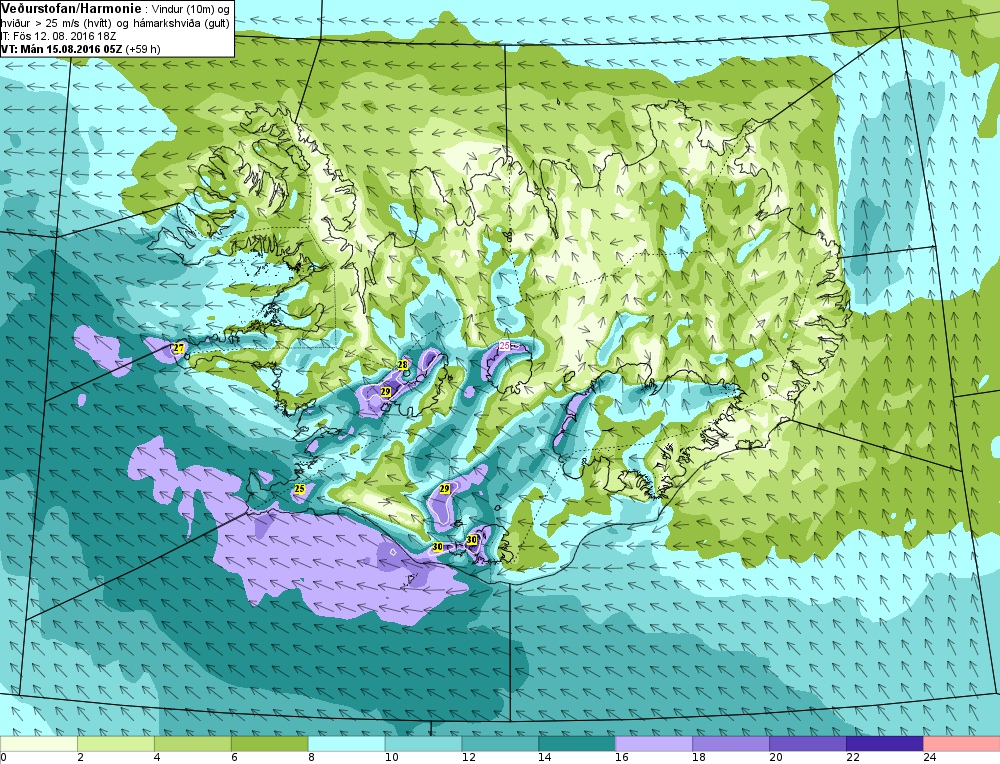This screenshot has height=764, width=1000.
Task: Click the legend scale number 22
Action: 853,758
